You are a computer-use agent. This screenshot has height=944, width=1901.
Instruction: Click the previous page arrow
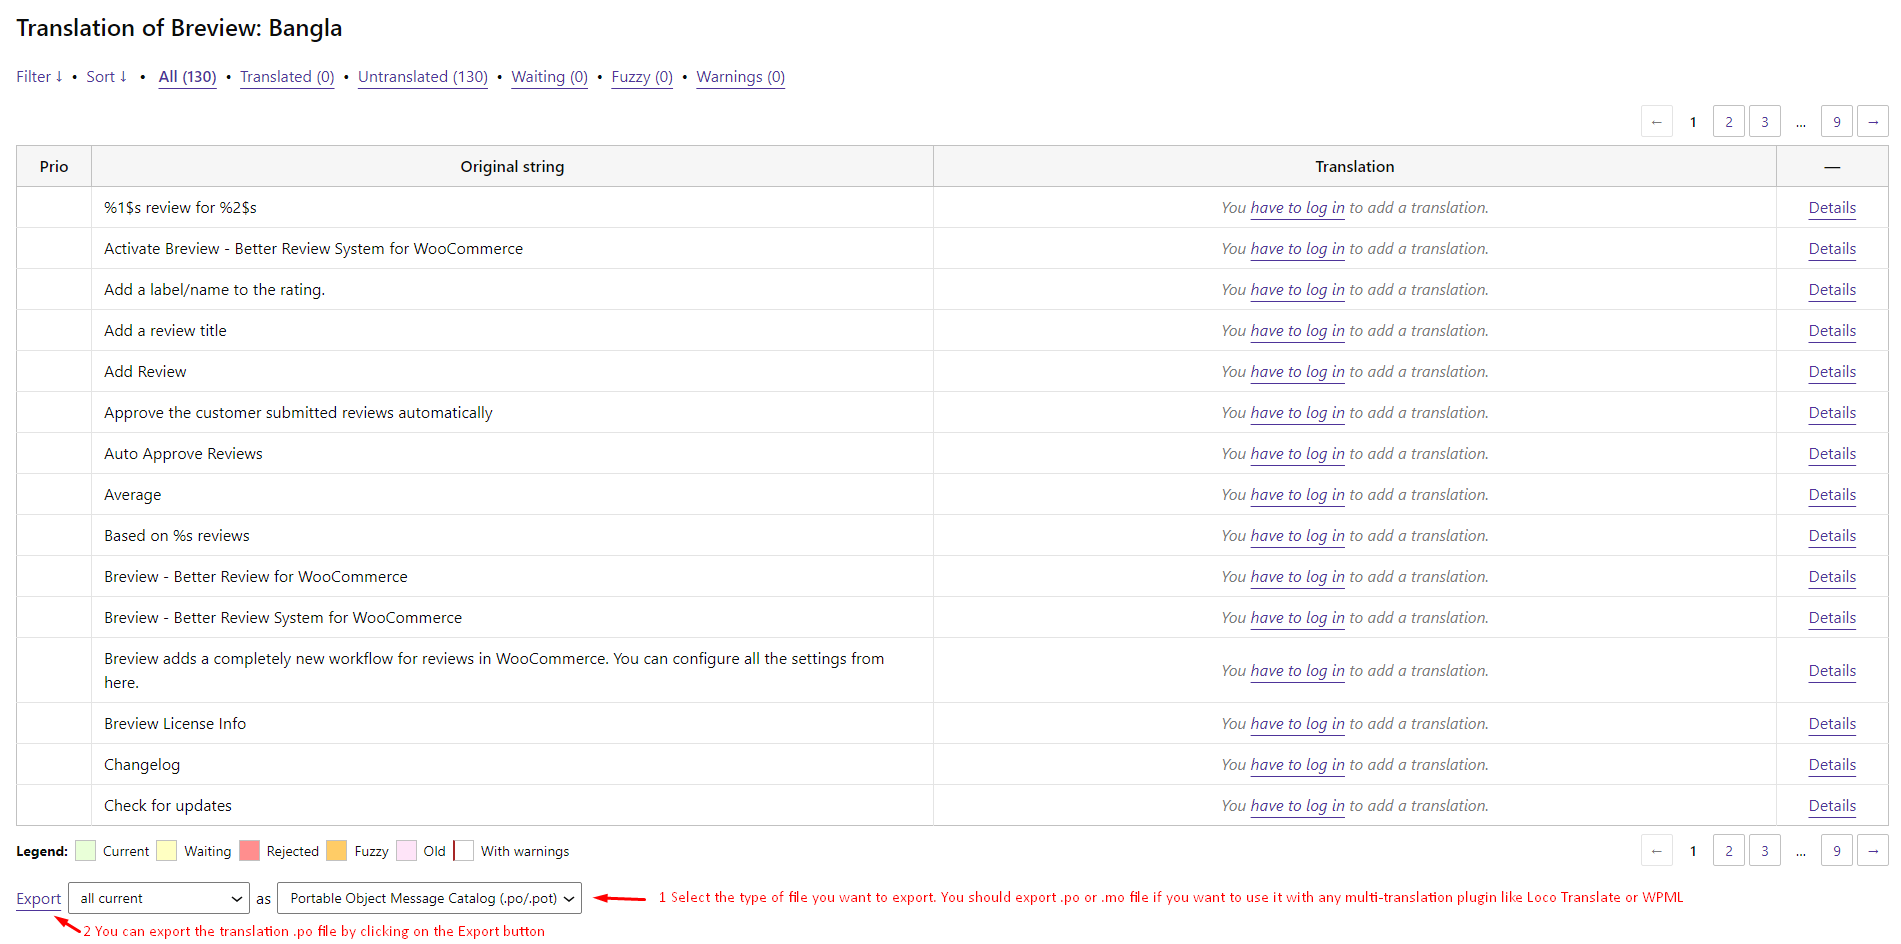(1656, 120)
